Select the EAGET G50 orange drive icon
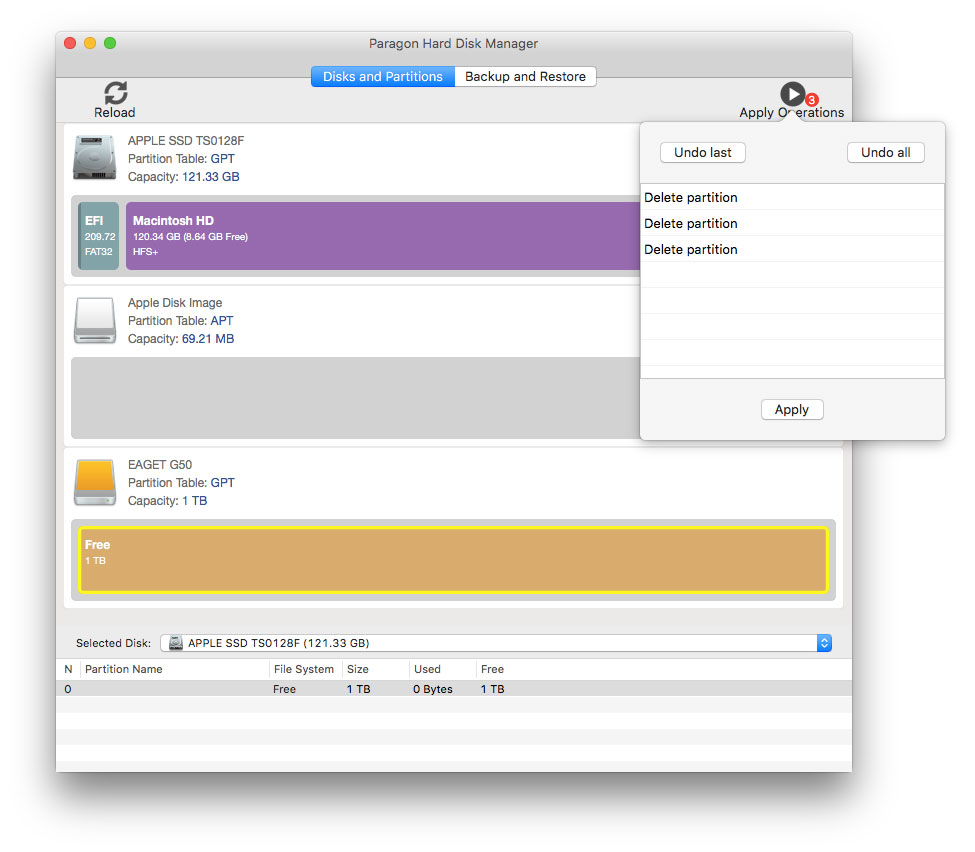975x852 pixels. pos(95,483)
